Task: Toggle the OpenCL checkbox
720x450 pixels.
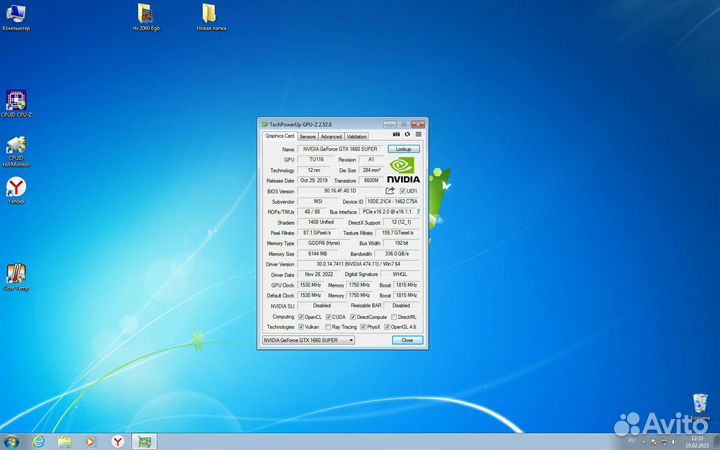Action: (x=301, y=317)
